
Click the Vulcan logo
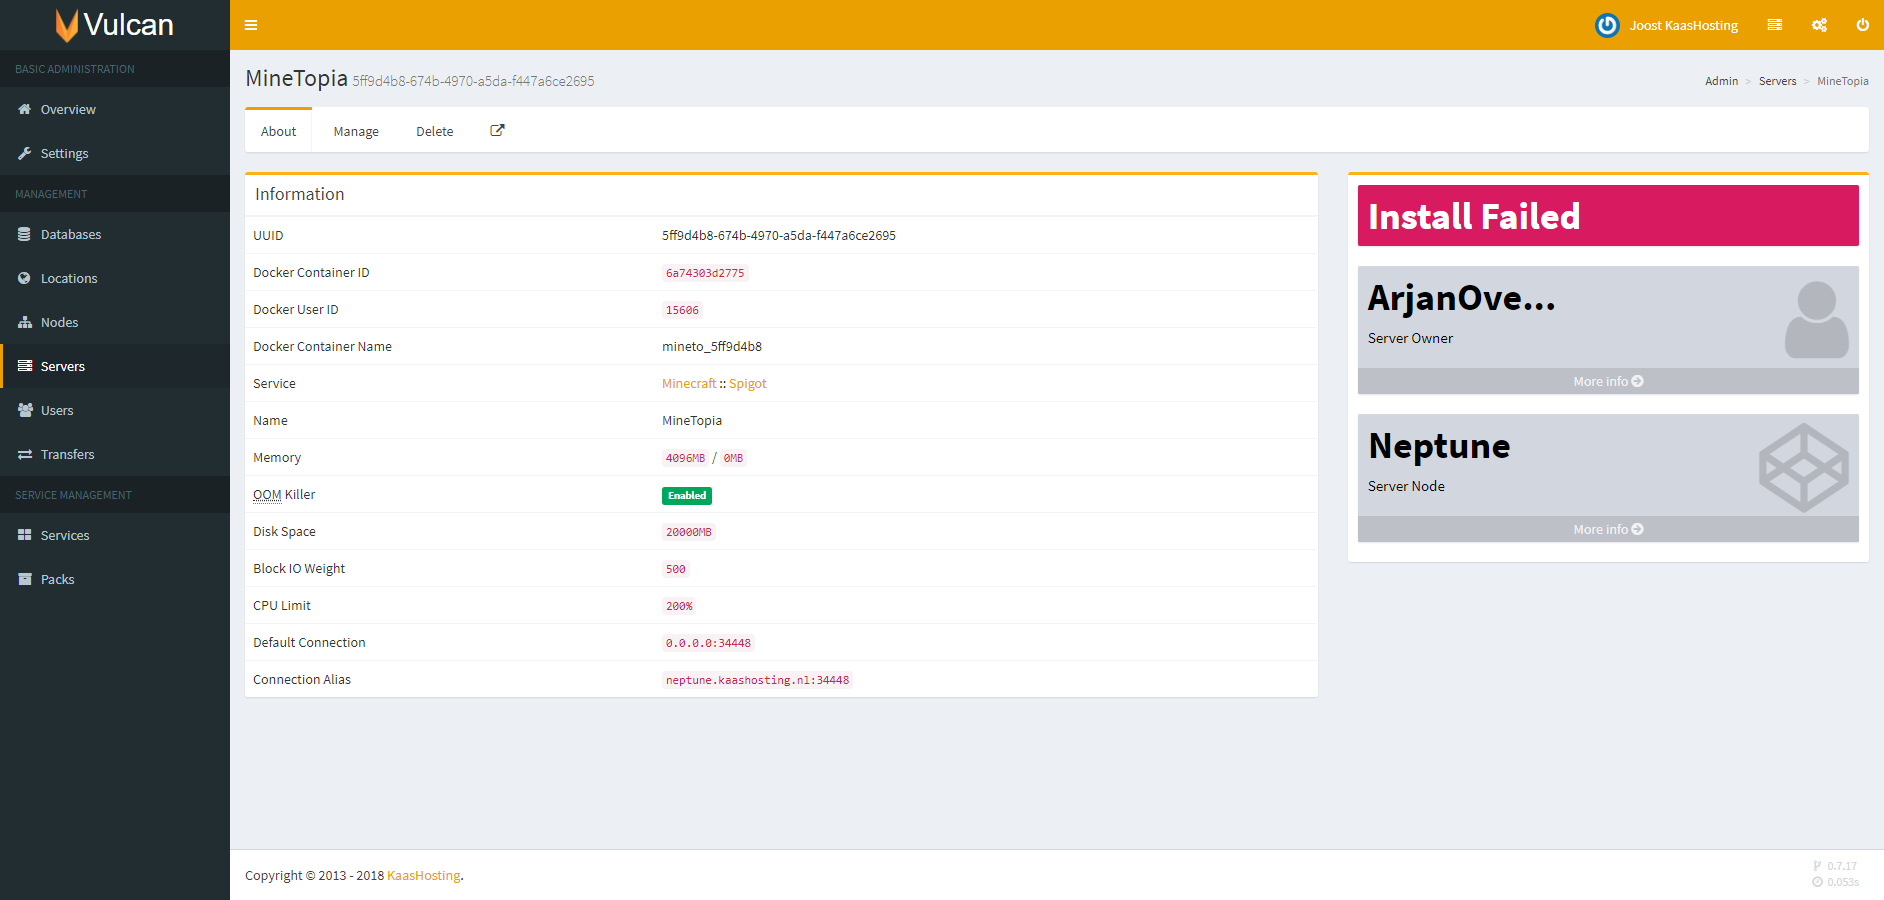point(115,25)
